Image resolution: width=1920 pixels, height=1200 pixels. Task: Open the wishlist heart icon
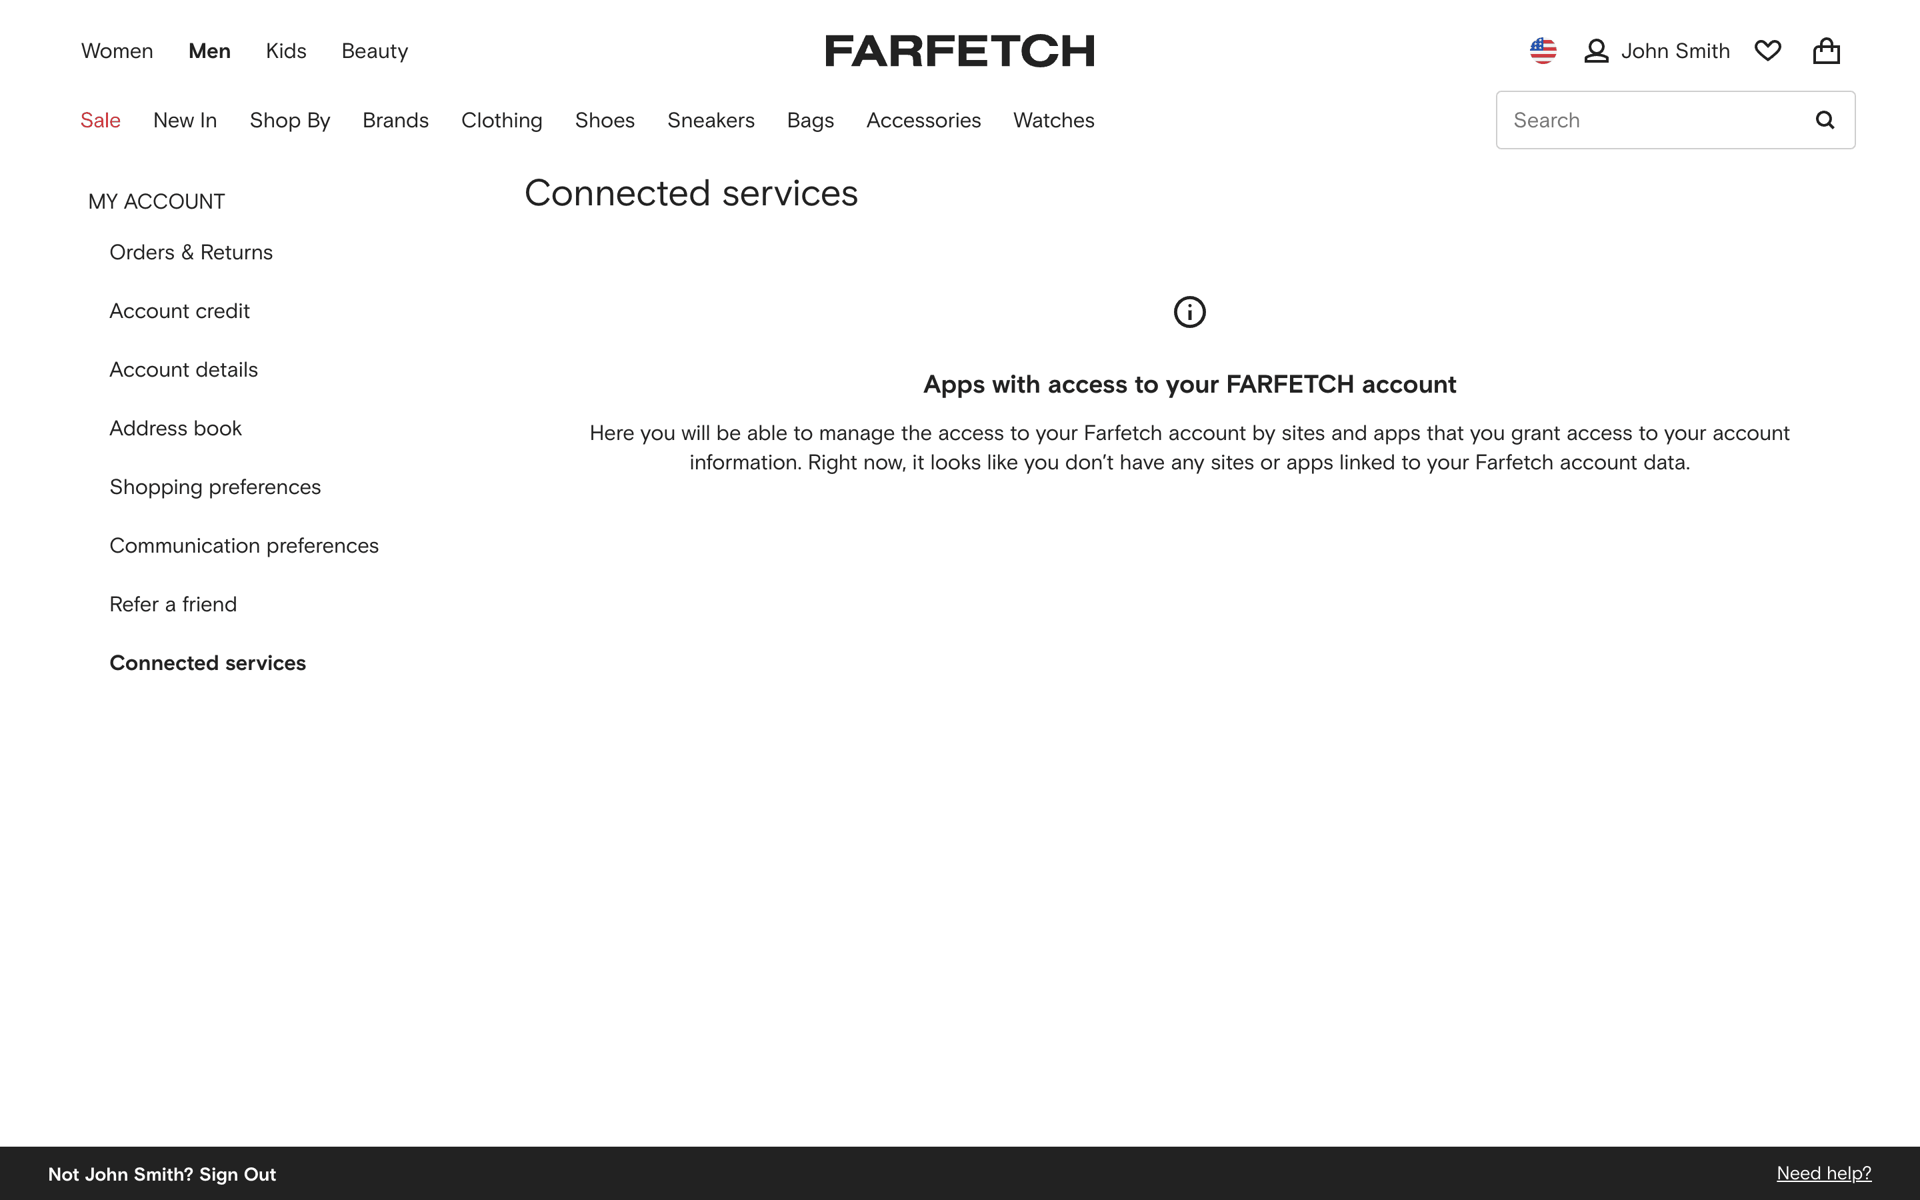(x=1768, y=51)
